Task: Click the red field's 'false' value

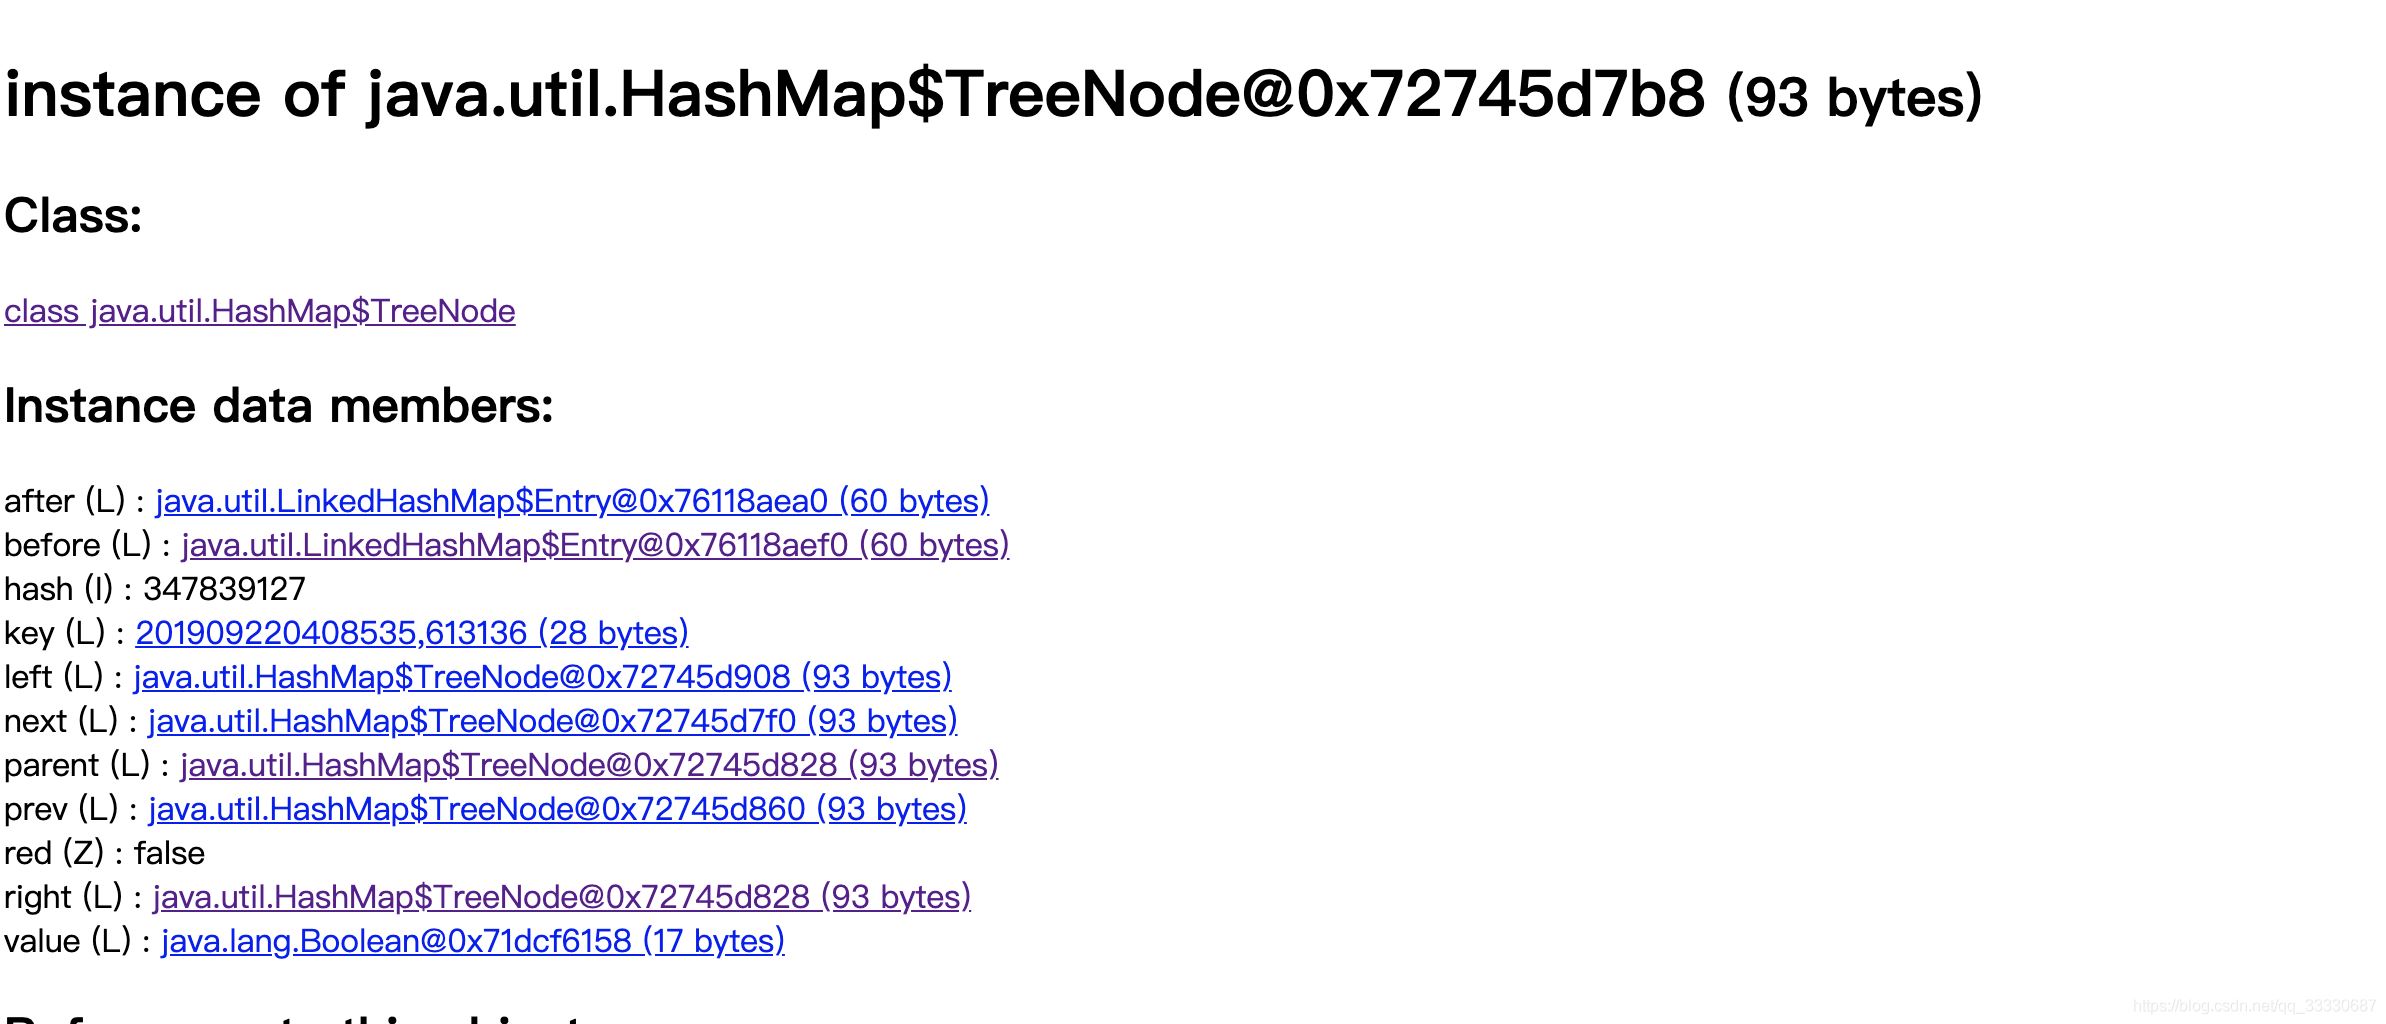Action: [169, 853]
